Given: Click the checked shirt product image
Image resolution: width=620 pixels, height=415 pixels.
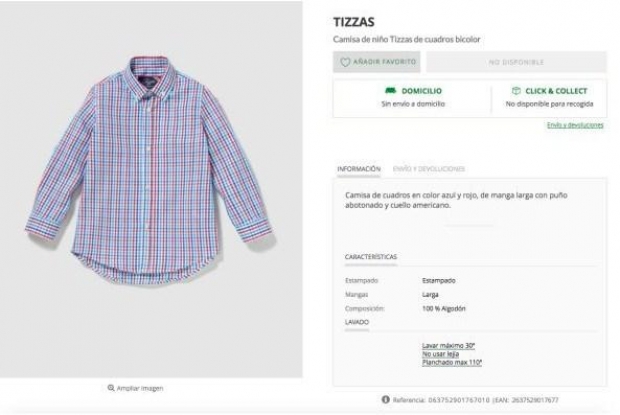Looking at the screenshot, I should point(150,170).
